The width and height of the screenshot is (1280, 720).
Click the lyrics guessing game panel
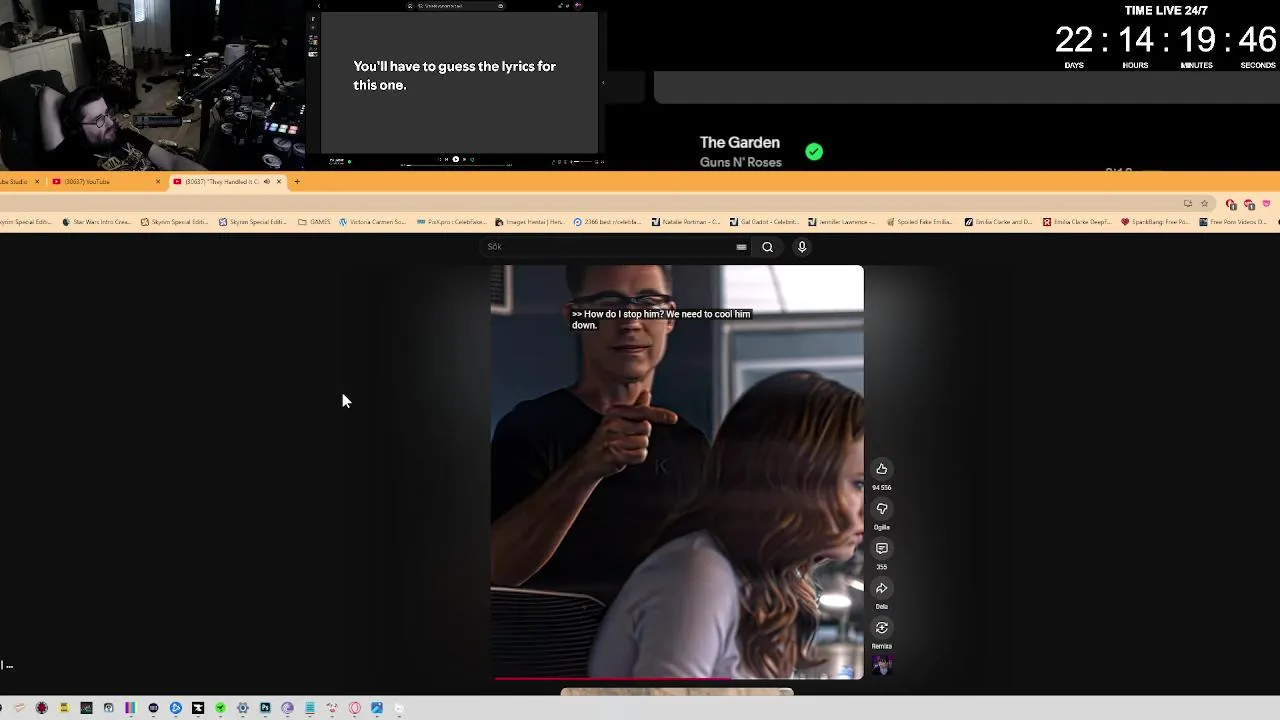(x=459, y=83)
